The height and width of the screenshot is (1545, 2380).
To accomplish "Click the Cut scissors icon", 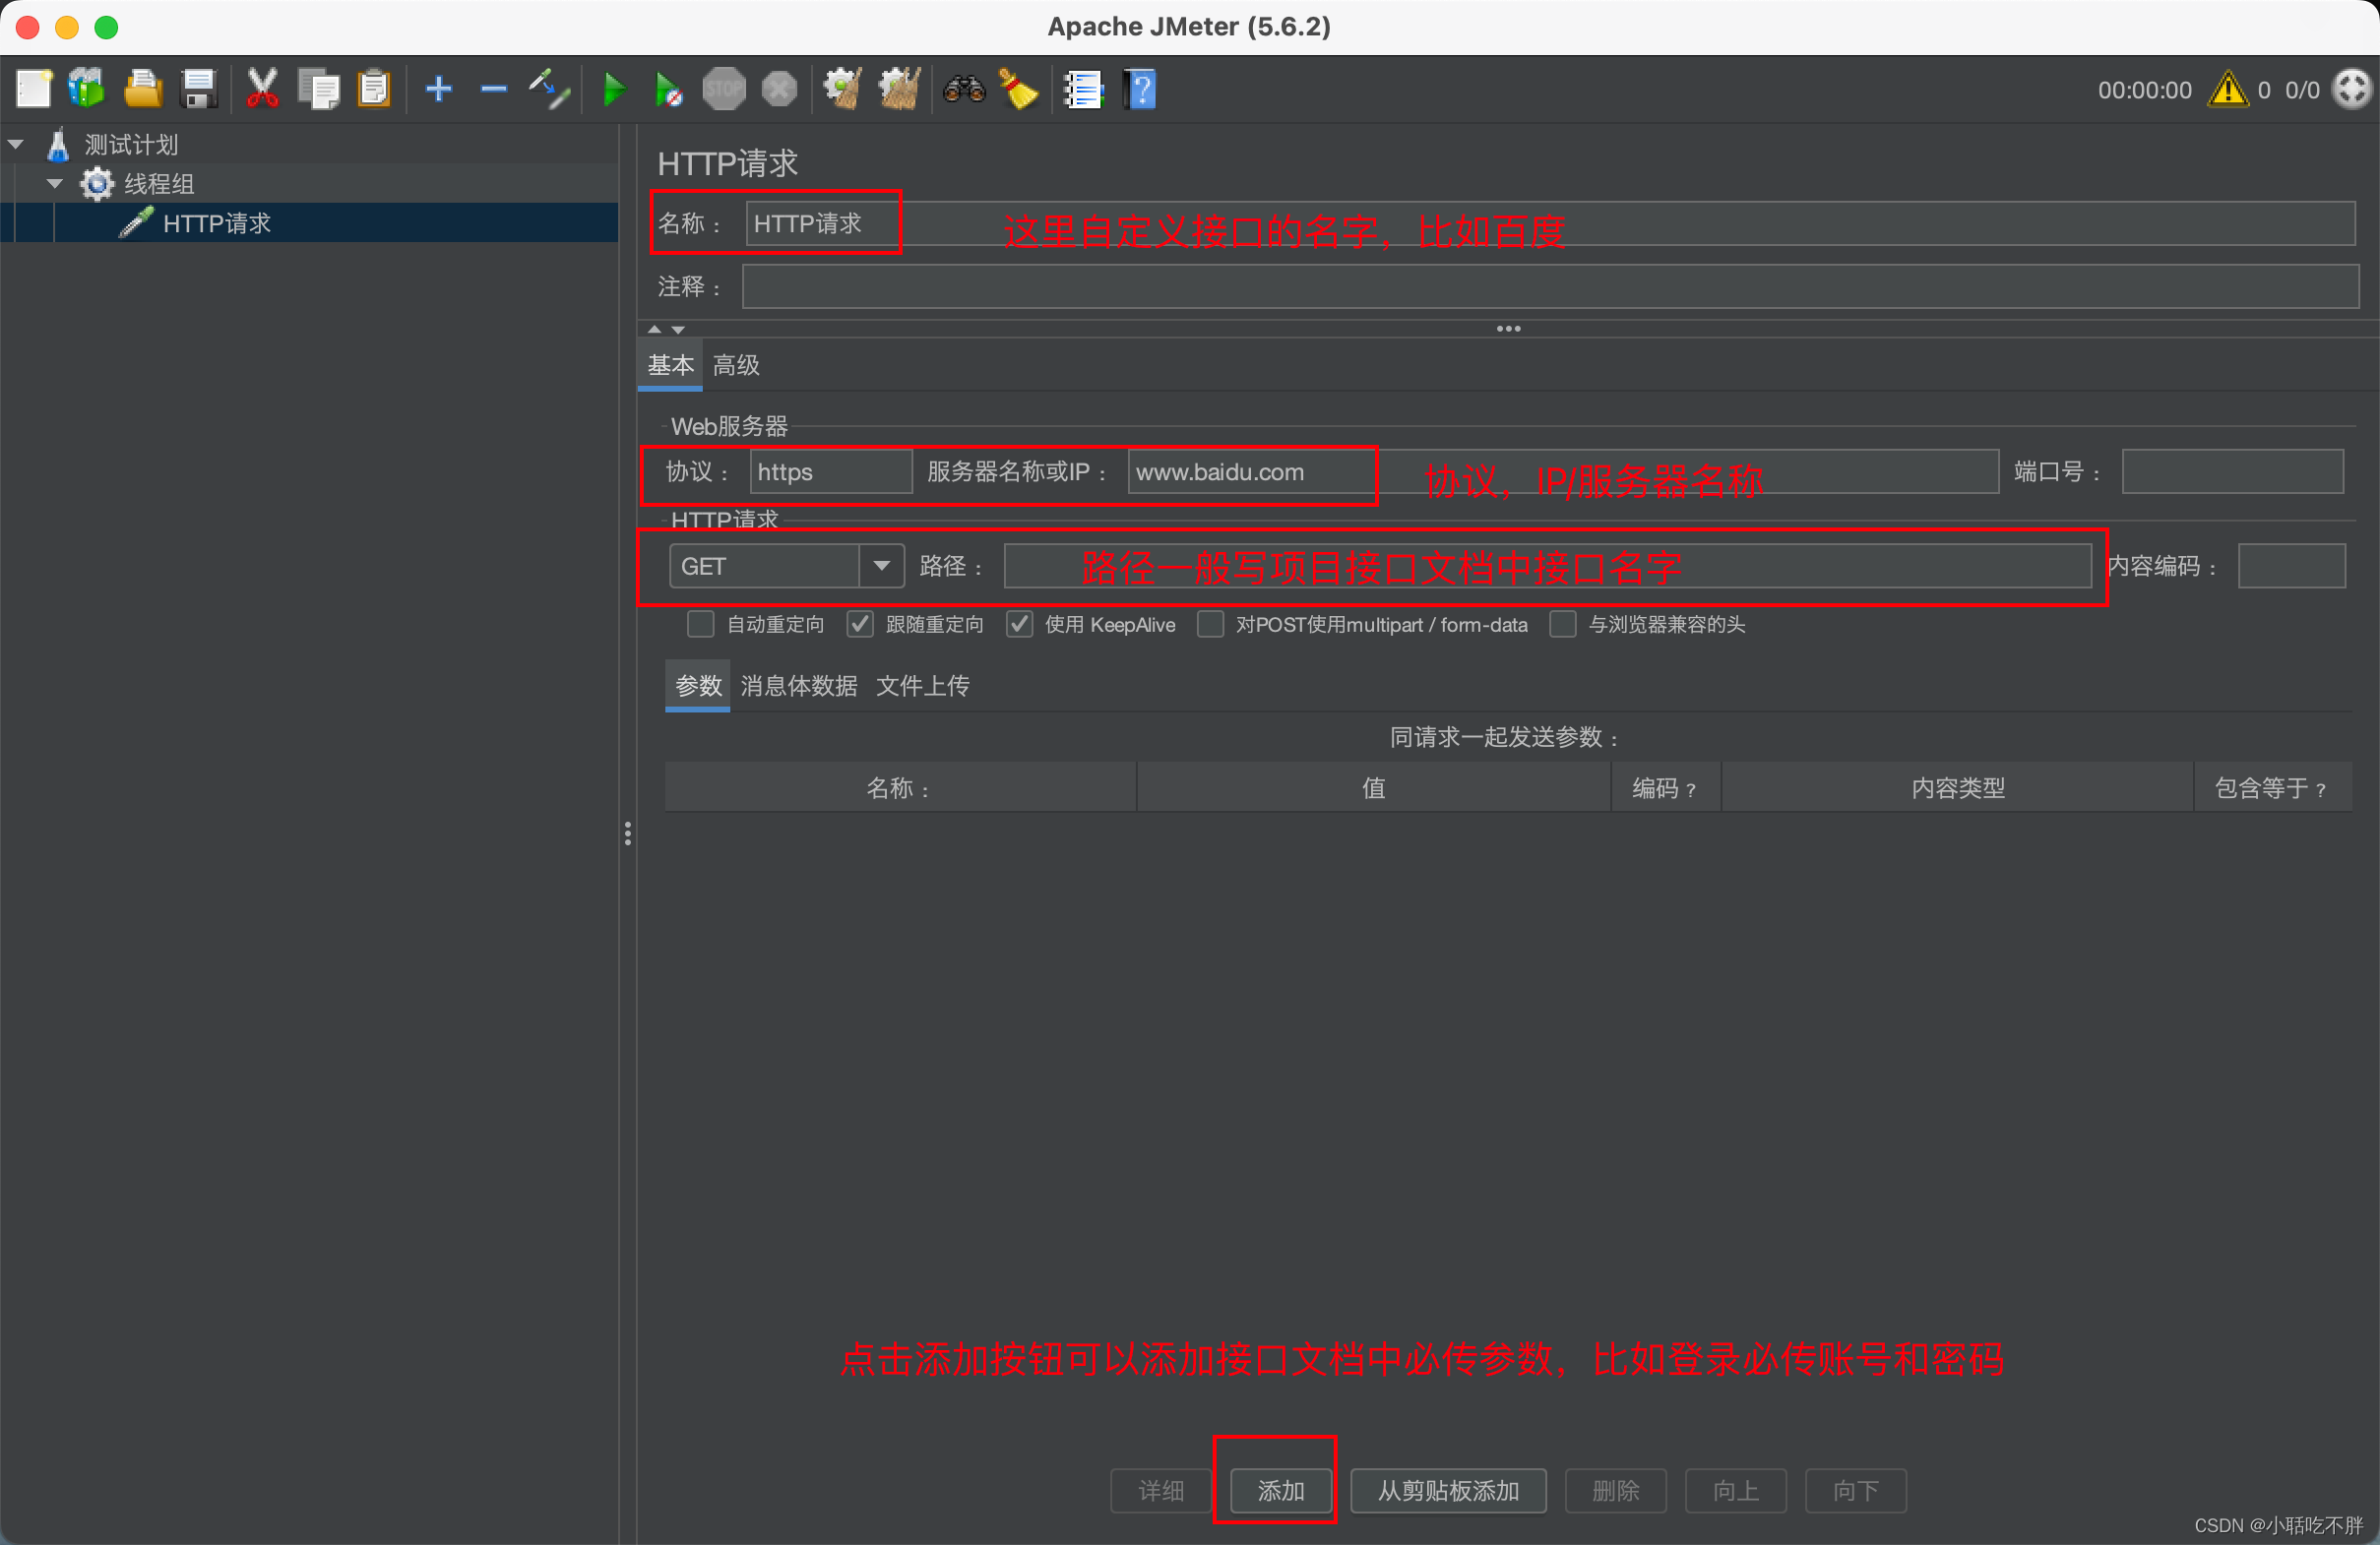I will tap(262, 90).
